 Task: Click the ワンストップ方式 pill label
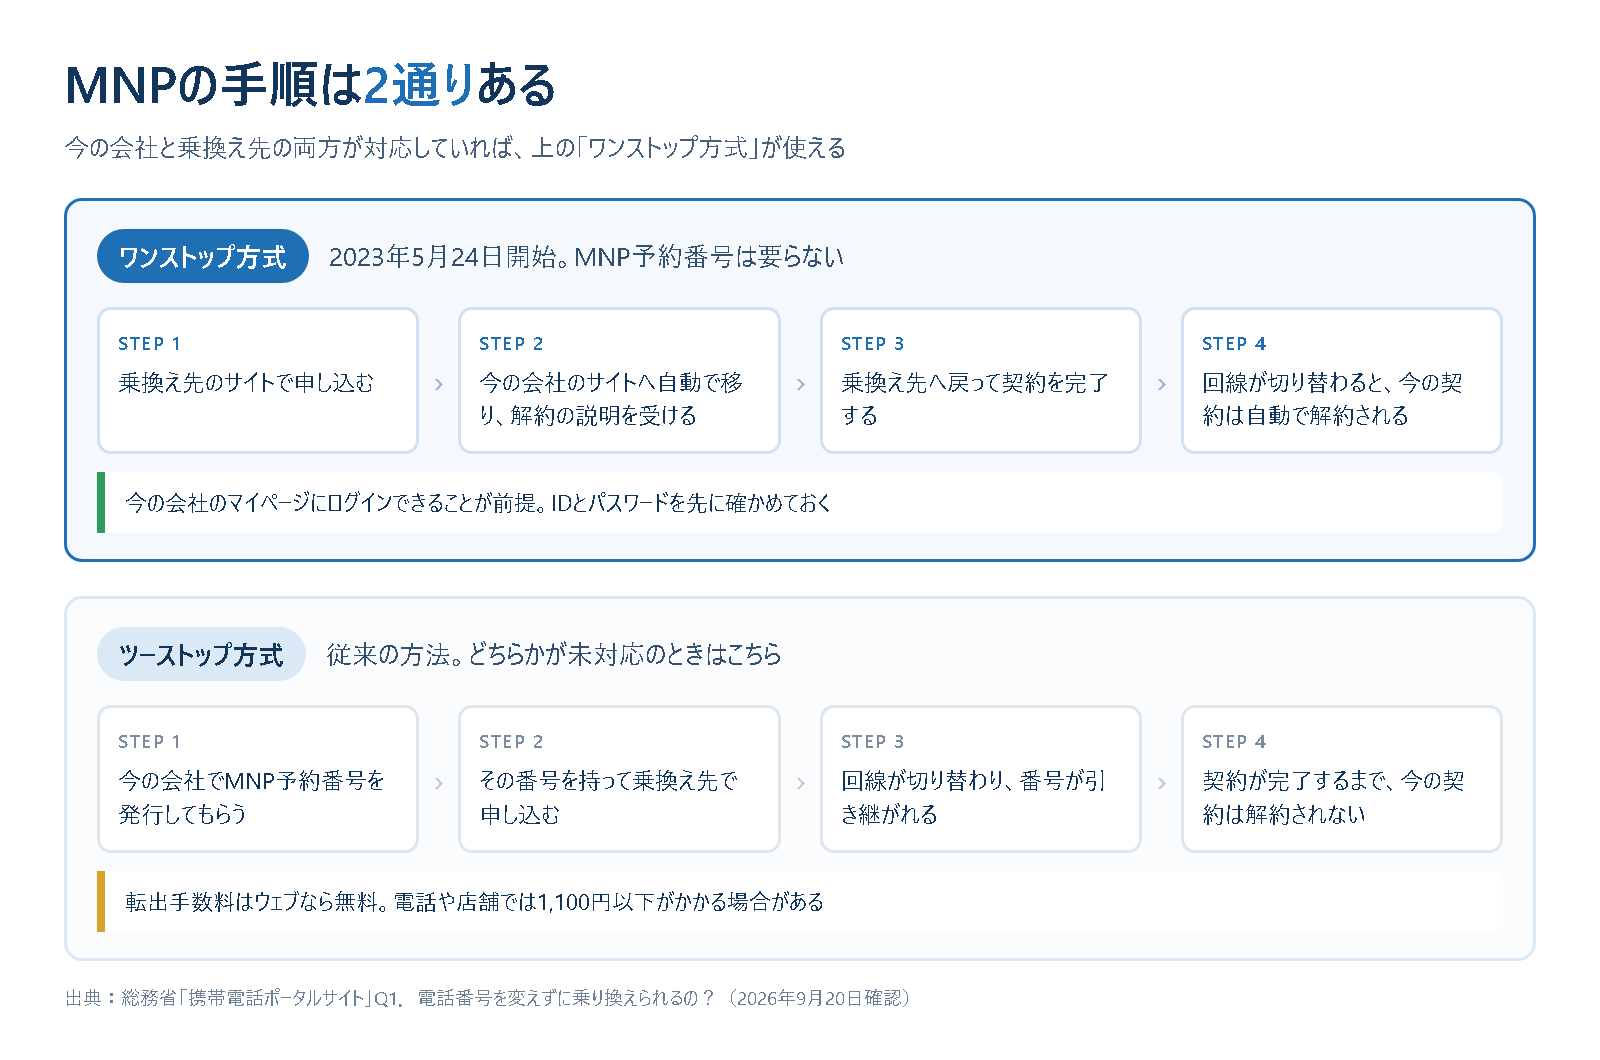203,257
